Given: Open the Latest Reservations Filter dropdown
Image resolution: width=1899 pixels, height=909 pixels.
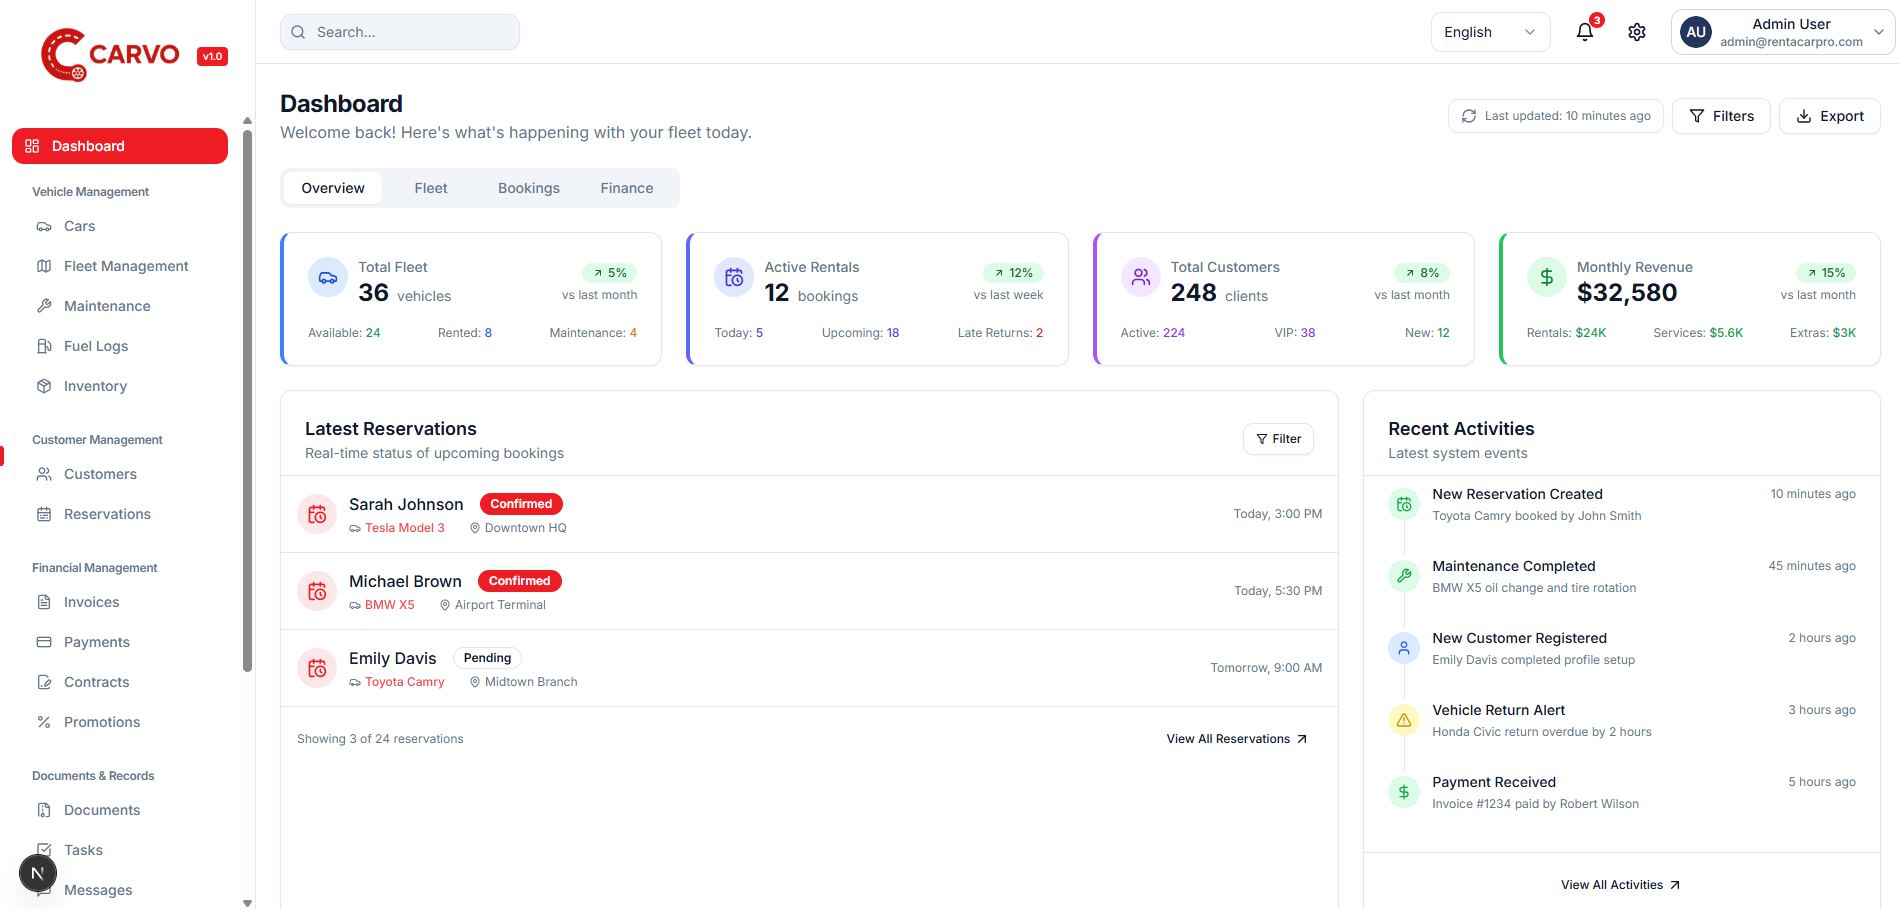Looking at the screenshot, I should pyautogui.click(x=1278, y=439).
